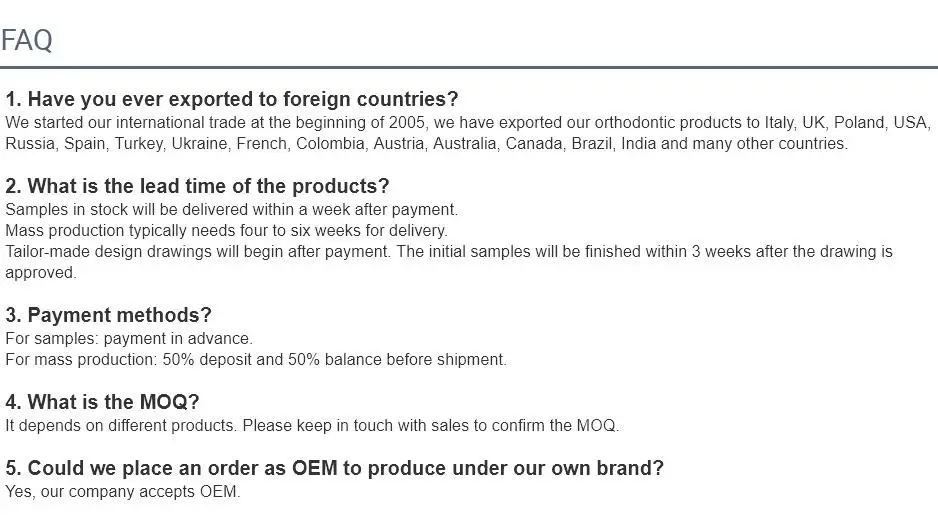The height and width of the screenshot is (529, 938).
Task: Select the OEM order question heading
Action: (334, 468)
